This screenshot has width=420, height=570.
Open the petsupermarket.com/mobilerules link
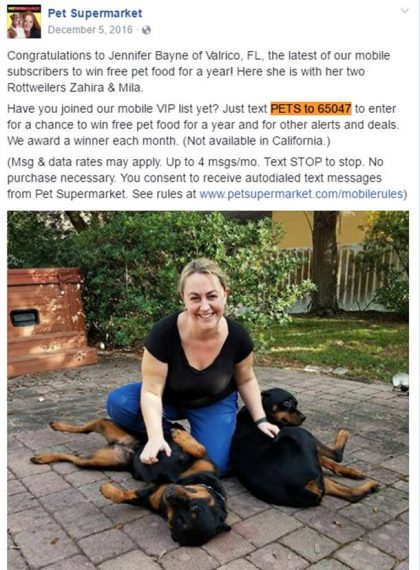tap(301, 194)
